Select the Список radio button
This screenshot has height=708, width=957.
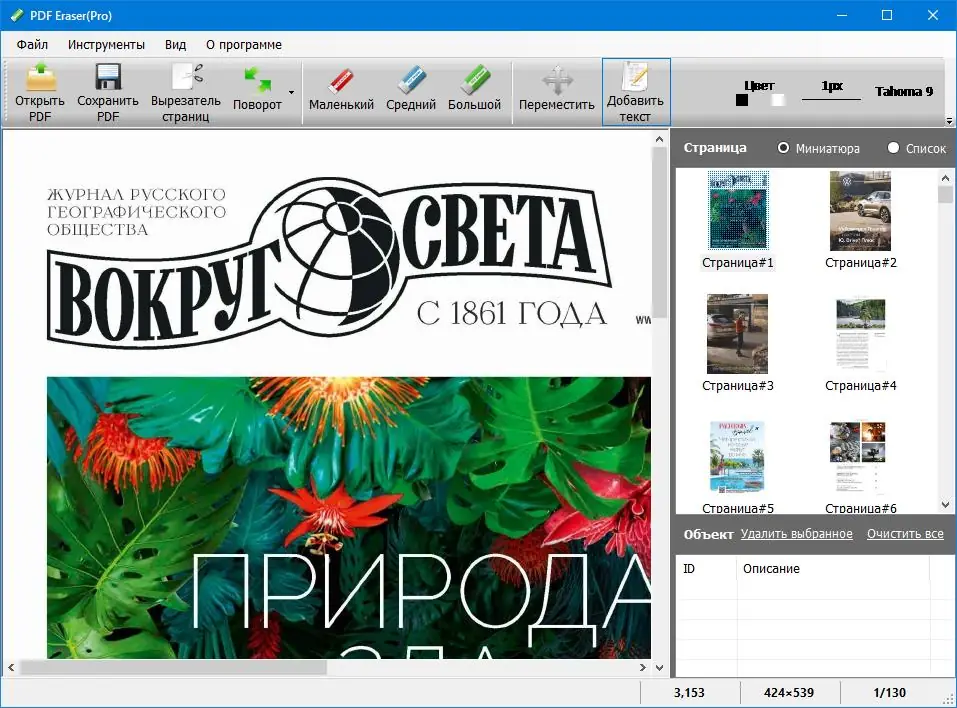point(893,148)
